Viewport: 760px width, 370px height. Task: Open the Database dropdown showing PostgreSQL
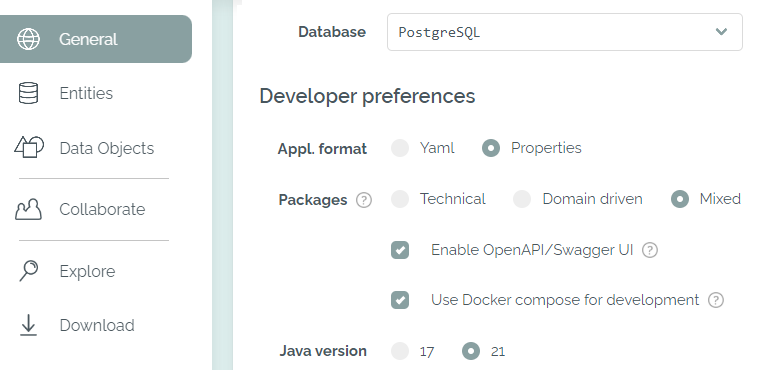pos(565,32)
